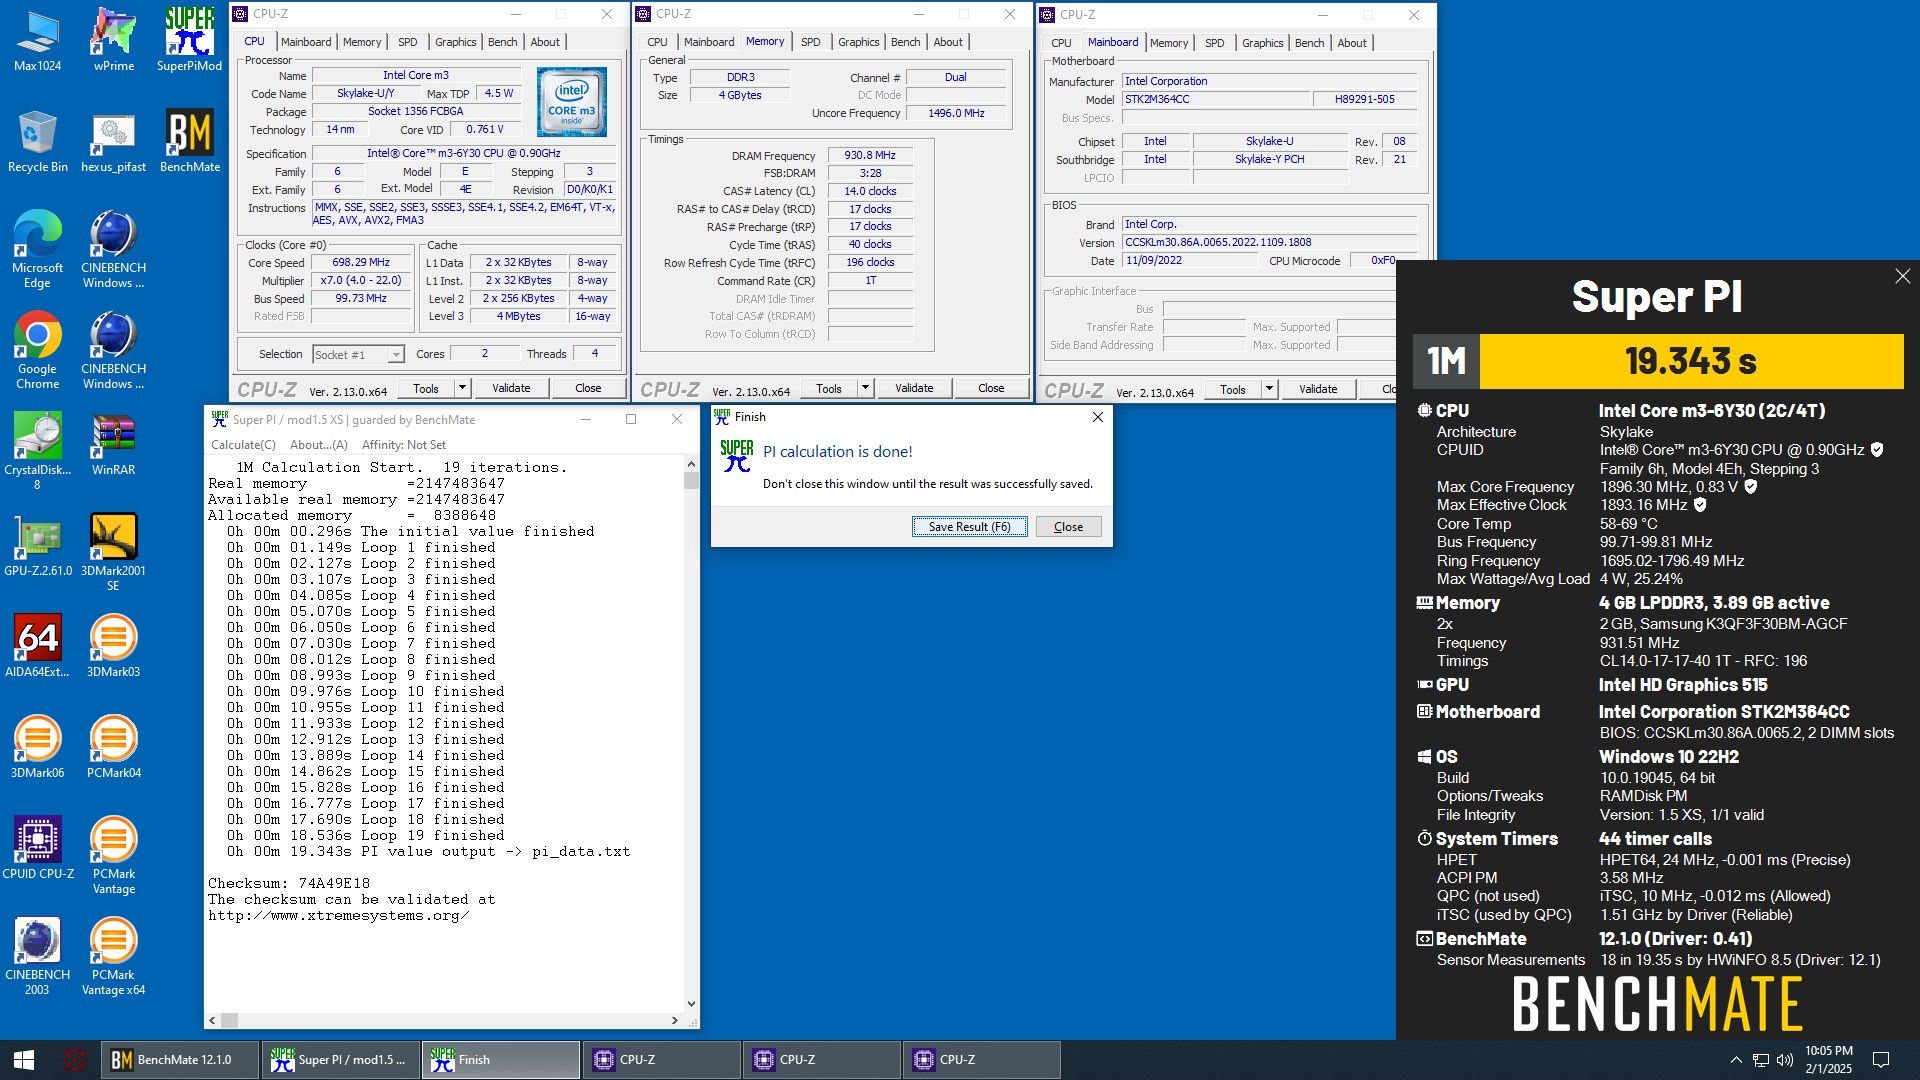Switch to SPD tab in first CPU-Z window

tap(408, 42)
